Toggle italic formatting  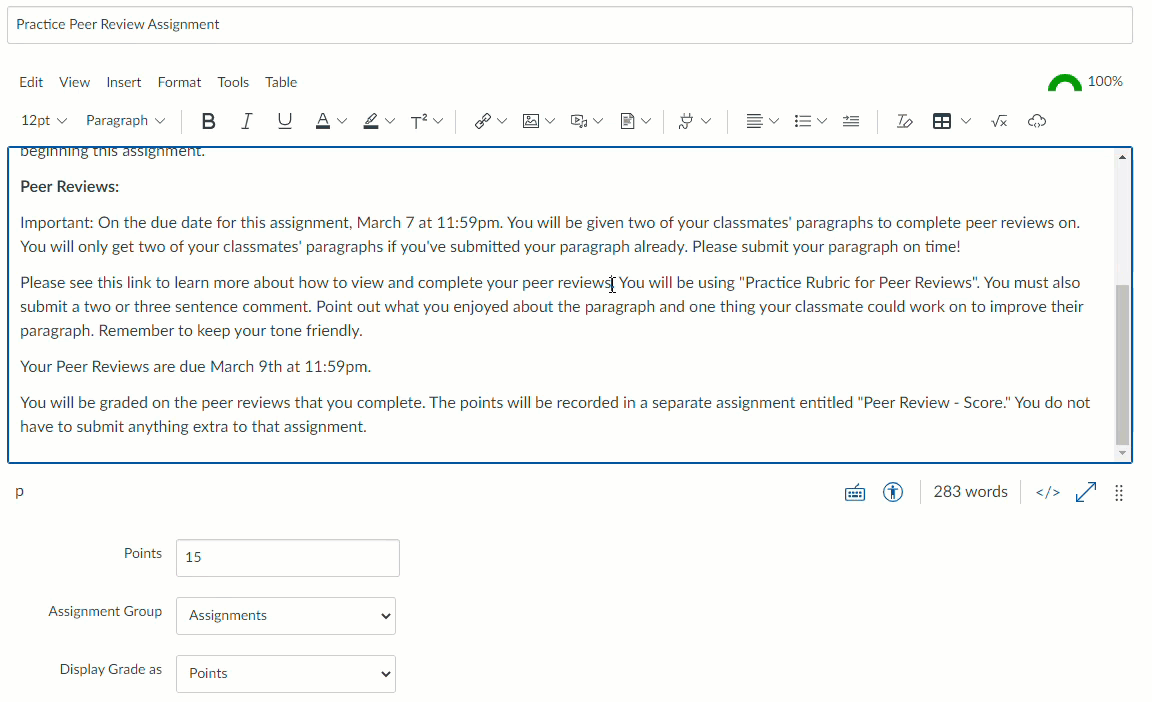click(247, 121)
